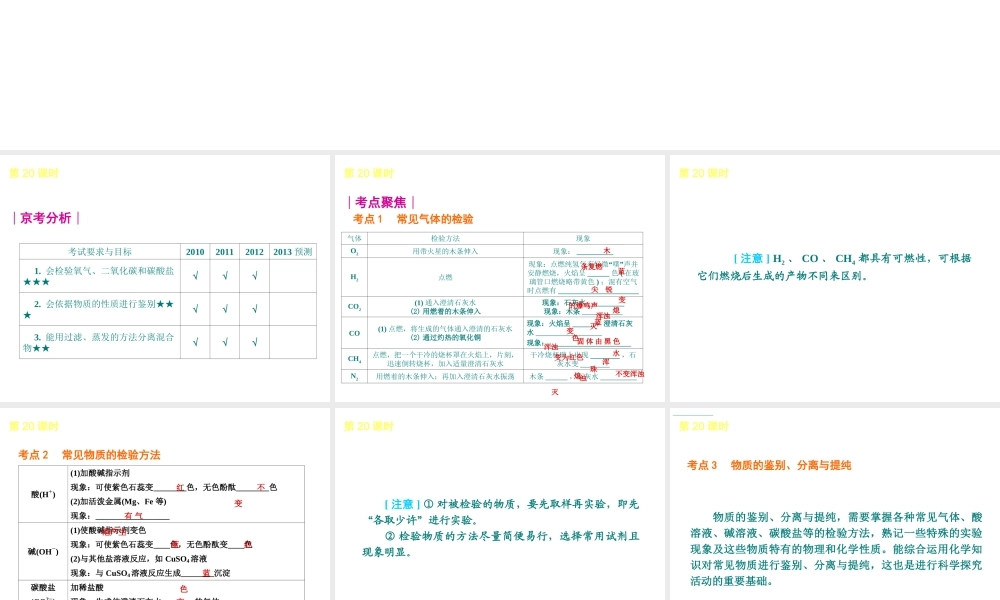Click the 2010 check mark in row 1
The width and height of the screenshot is (1000, 600).
point(195,276)
